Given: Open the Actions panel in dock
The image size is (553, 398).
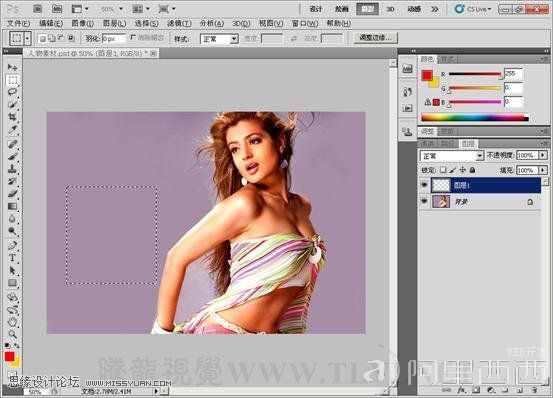Looking at the screenshot, I should tap(407, 108).
